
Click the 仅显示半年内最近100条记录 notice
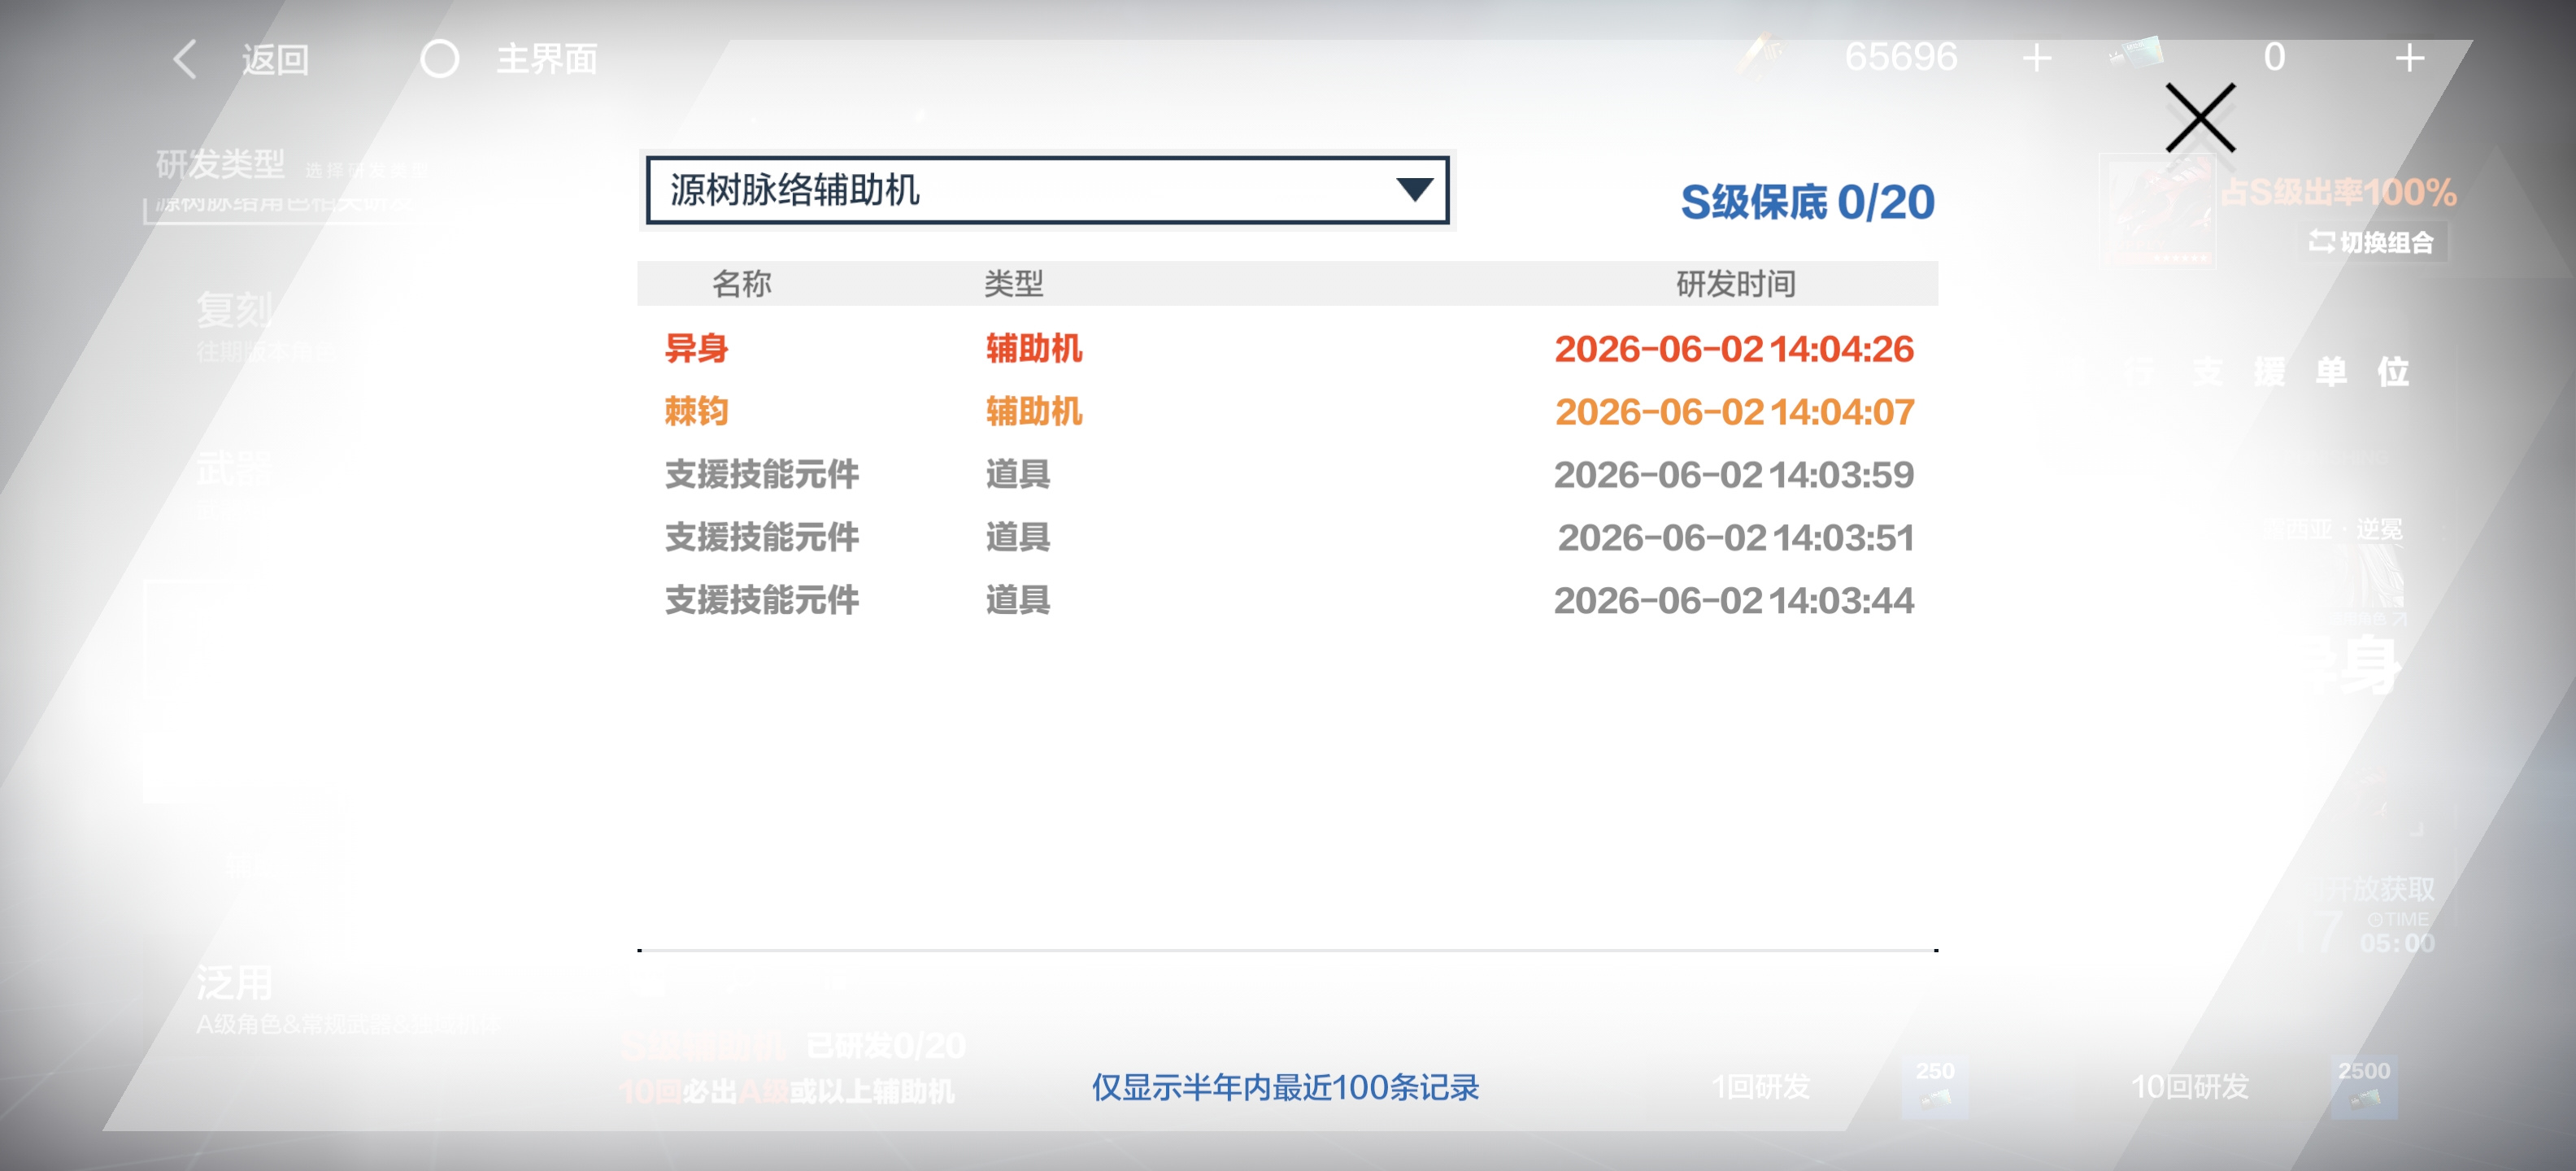coord(1285,1087)
